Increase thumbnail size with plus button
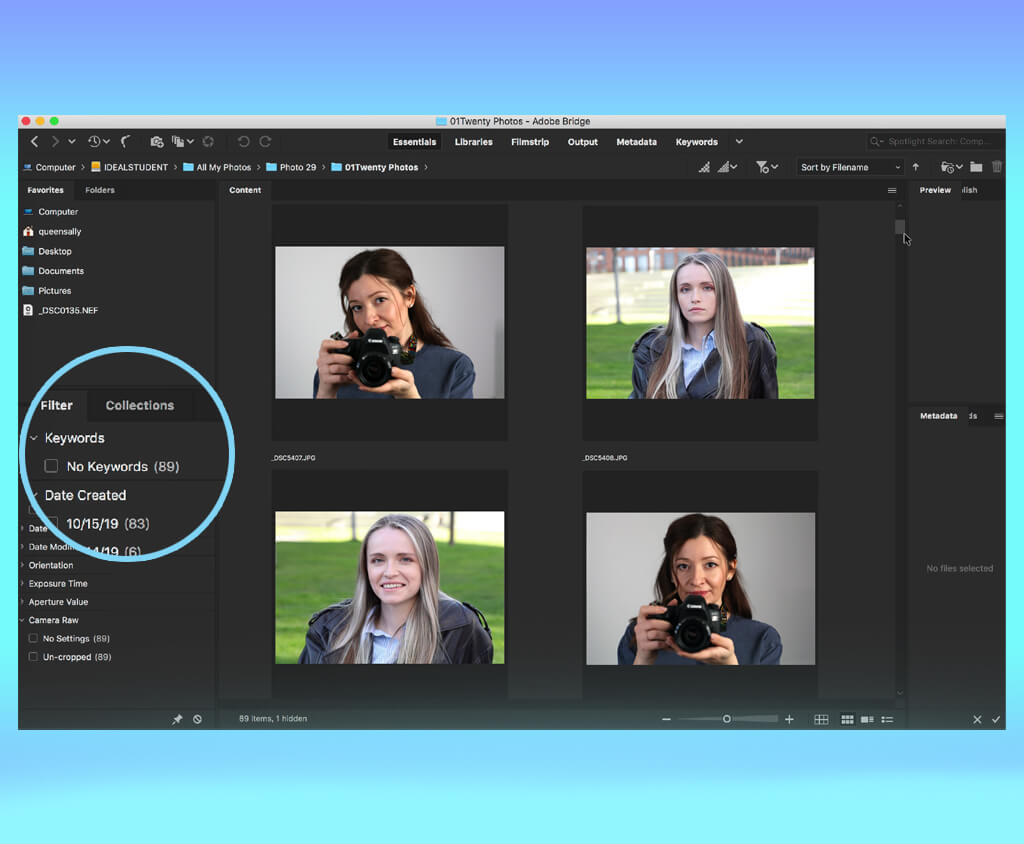The width and height of the screenshot is (1024, 844). click(x=789, y=719)
